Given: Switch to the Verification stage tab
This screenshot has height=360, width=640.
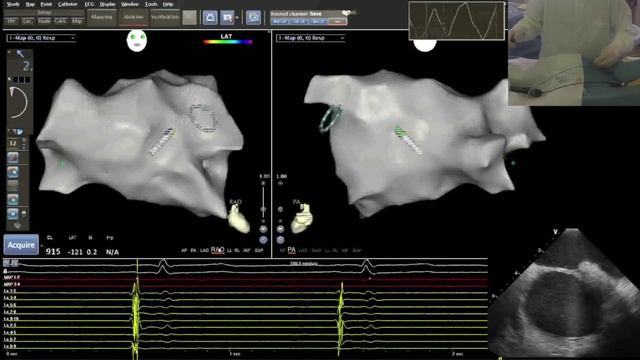Looking at the screenshot, I should click(165, 17).
